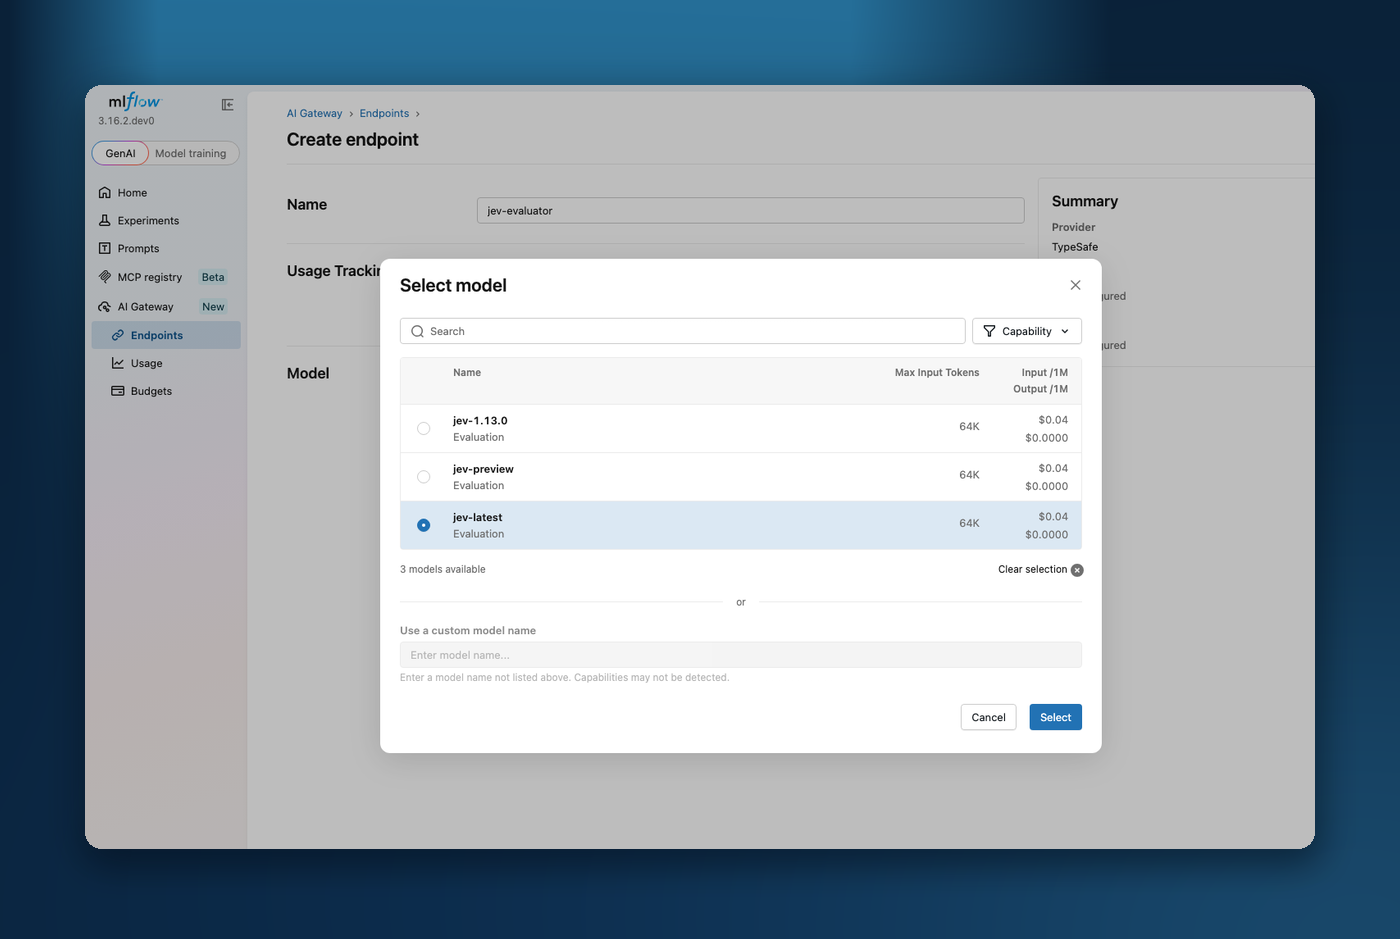Open the Capability filter dropdown
Screen dimensions: 1400x939
[1027, 331]
